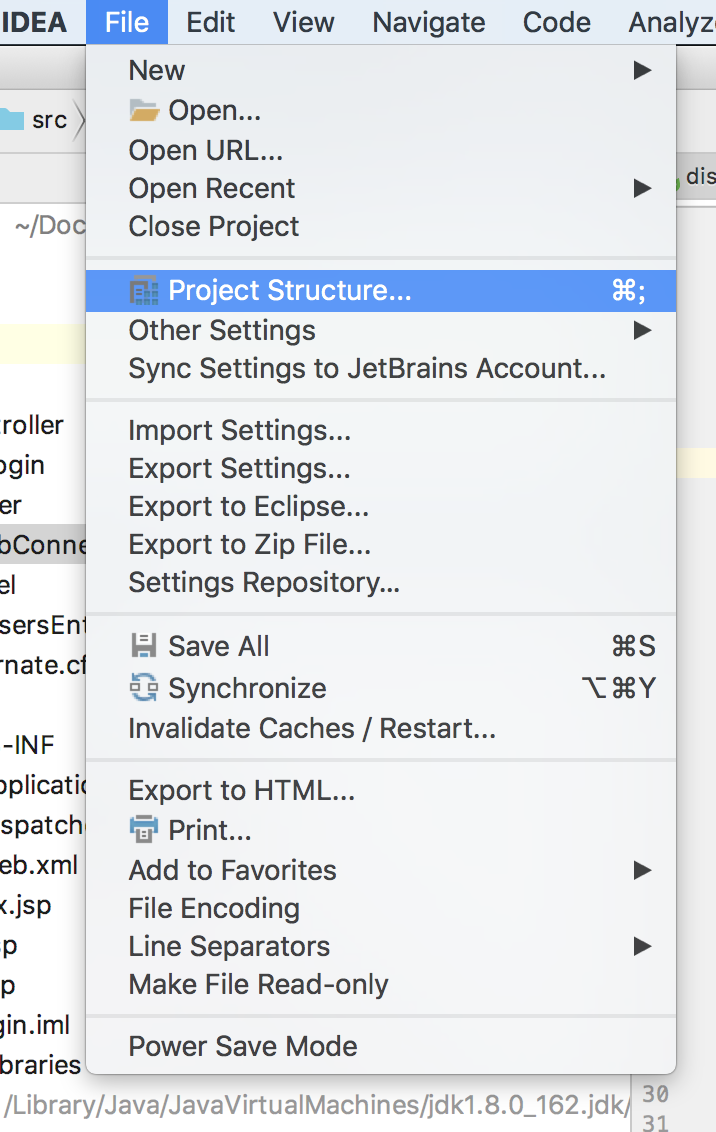Open the Analyze menu
The image size is (716, 1132).
tap(672, 22)
